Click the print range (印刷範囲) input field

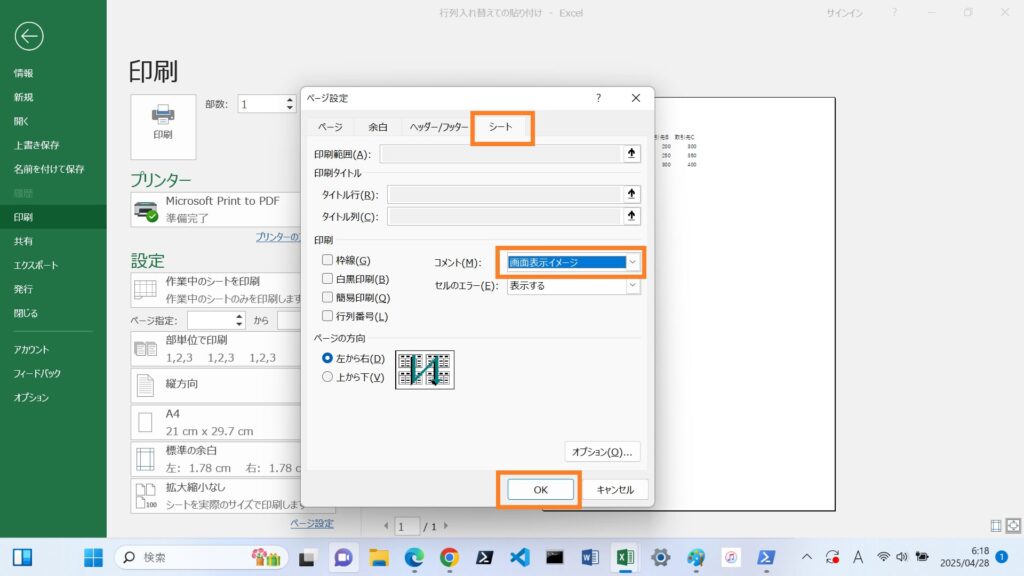coord(500,154)
